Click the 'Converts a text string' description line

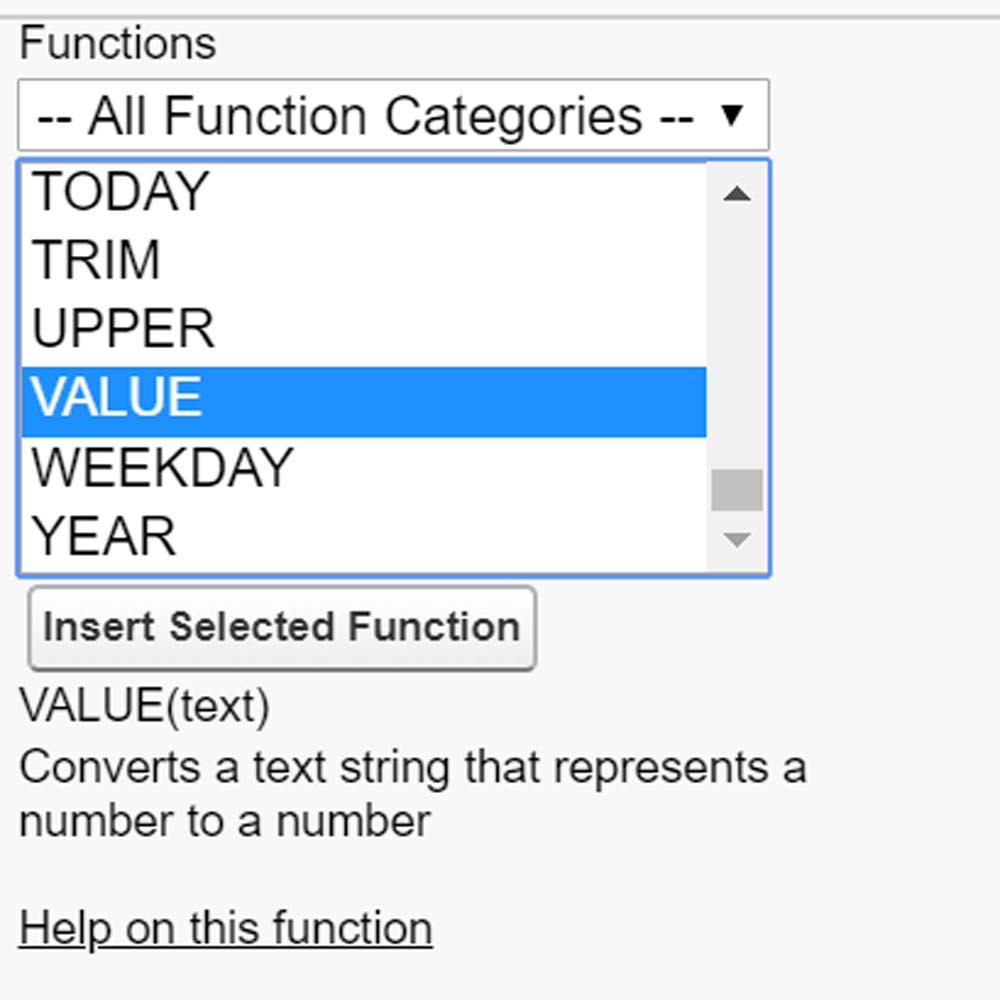[412, 768]
